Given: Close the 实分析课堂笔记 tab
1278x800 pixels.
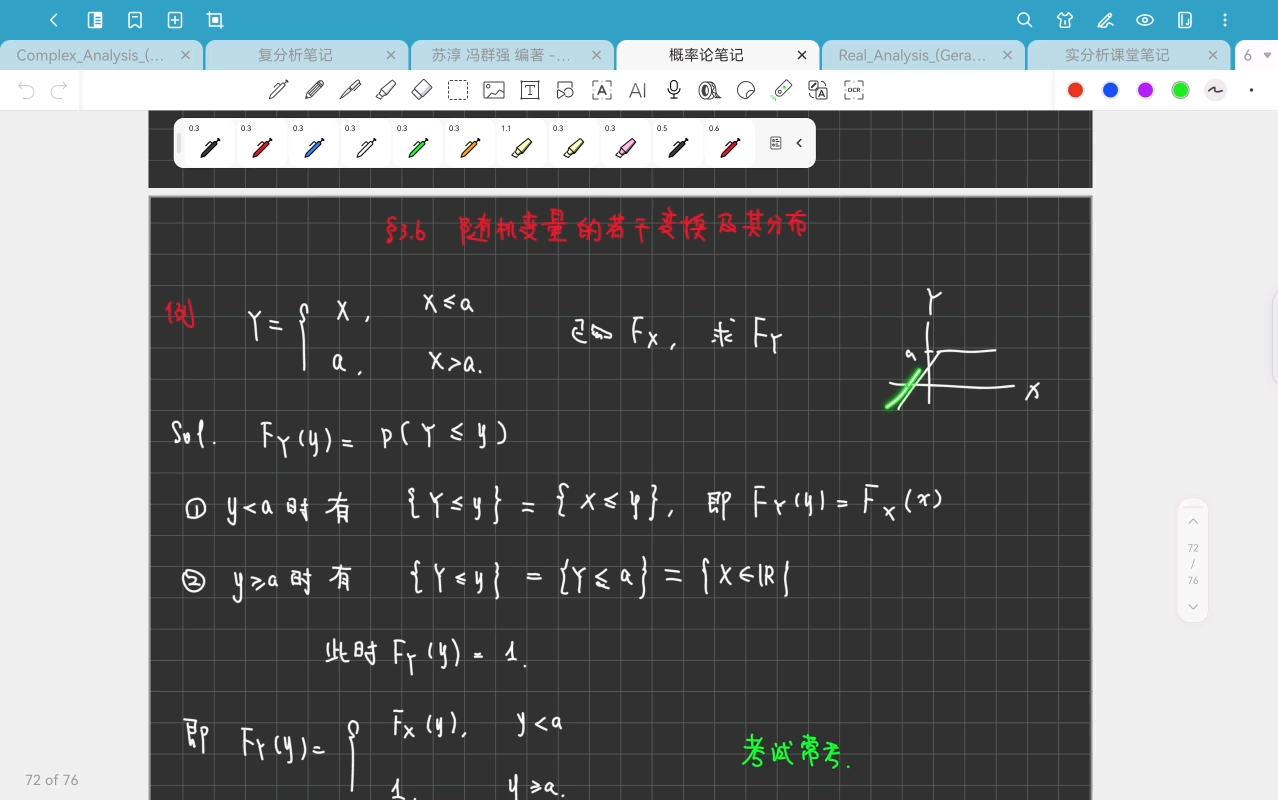Looking at the screenshot, I should tap(1213, 55).
